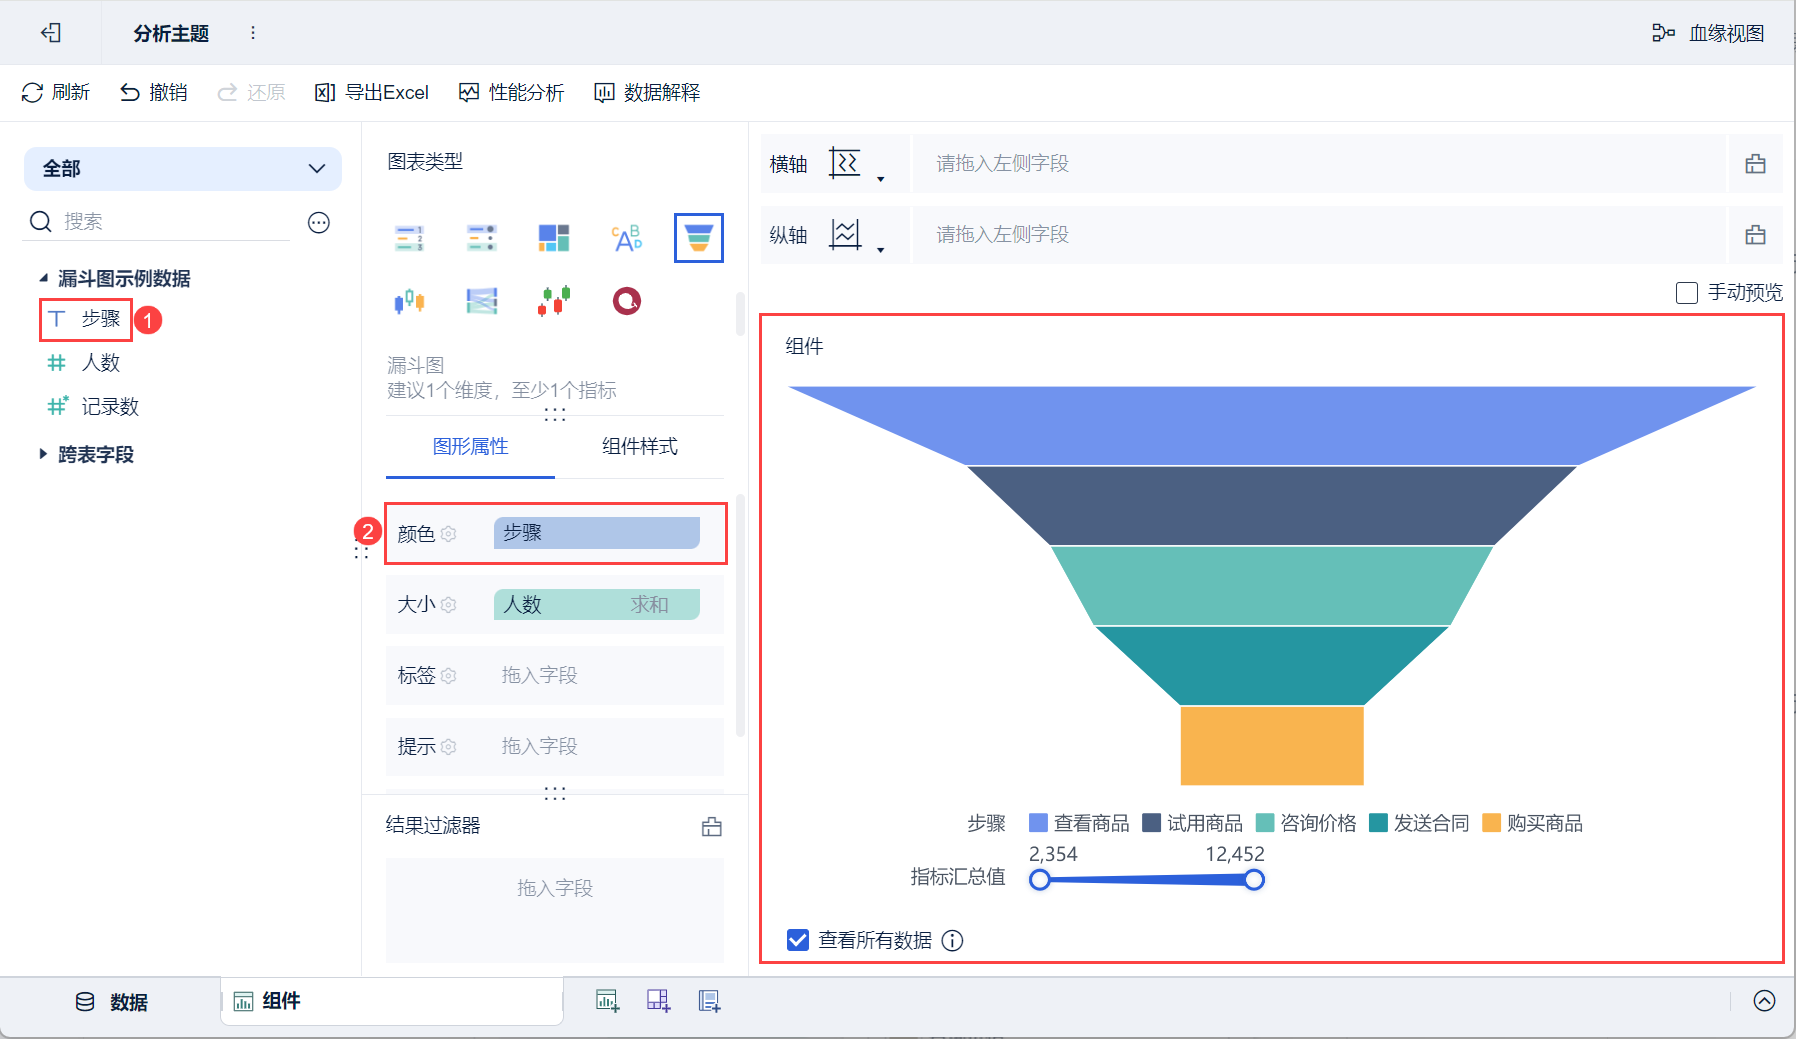
Task: Switch to the 图形属性 tab
Action: pyautogui.click(x=470, y=447)
